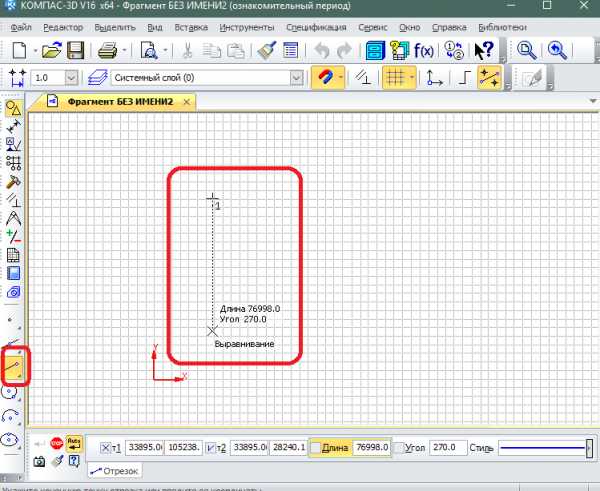
Task: Click the Длина value field
Action: [372, 447]
